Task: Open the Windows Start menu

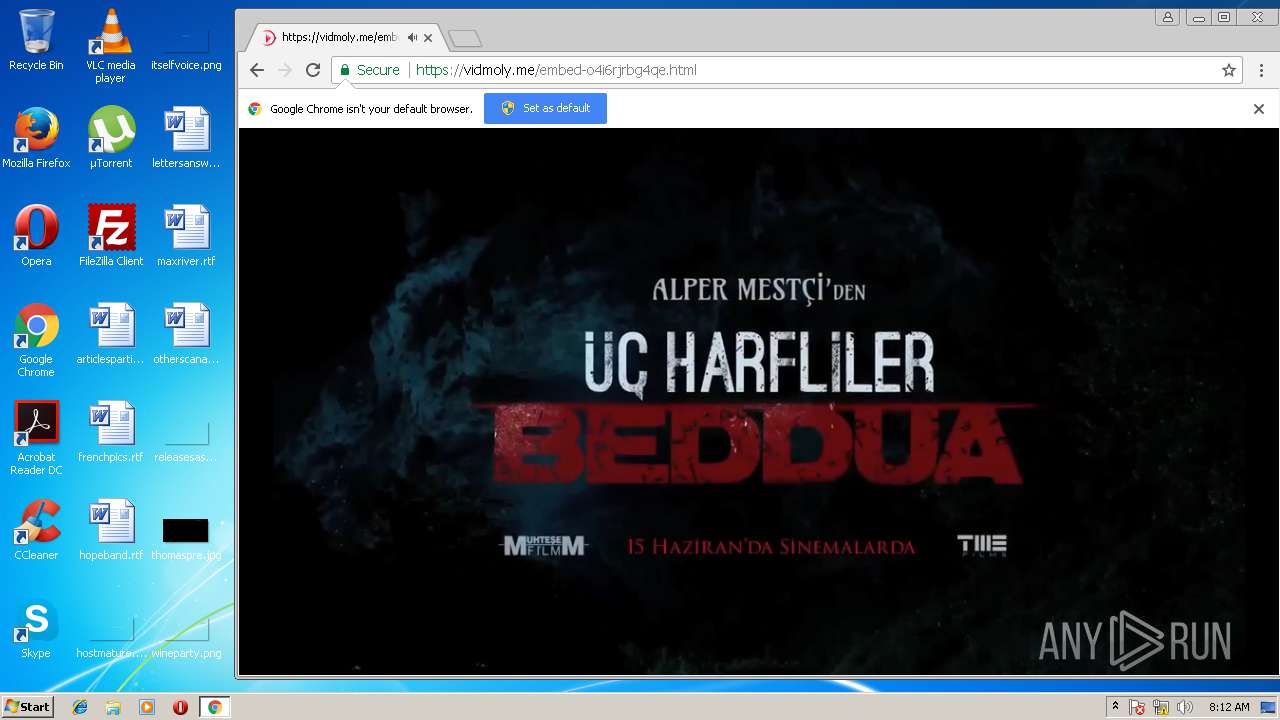Action: click(x=27, y=707)
